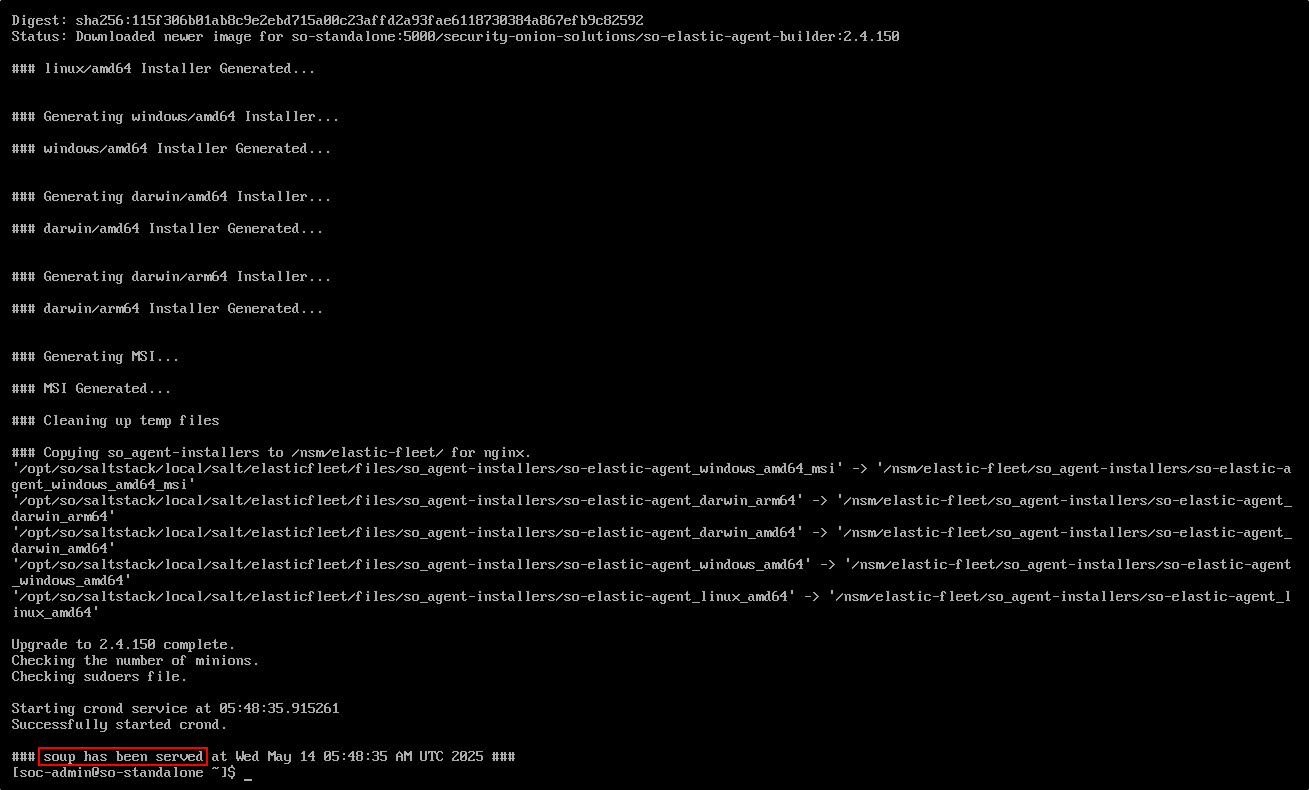1309x790 pixels.
Task: Click the "linux/amd64 Installer Generated" line
Action: [x=163, y=69]
